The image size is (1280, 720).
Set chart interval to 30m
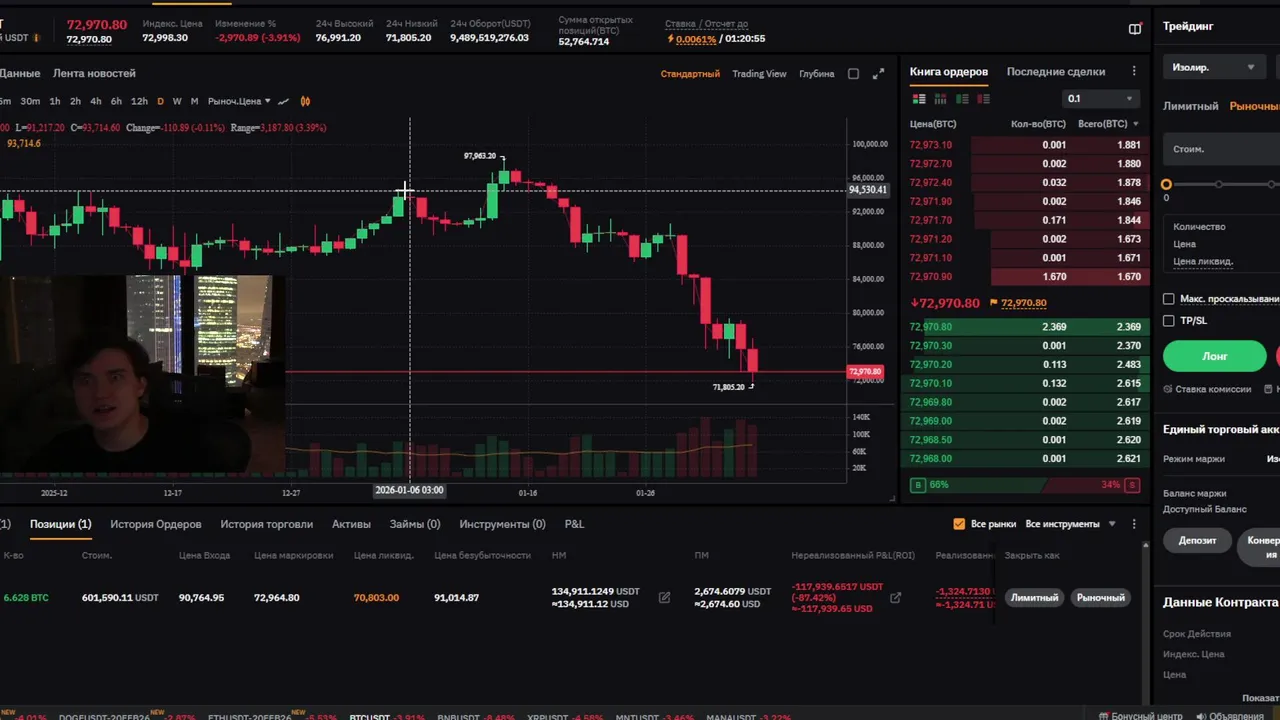click(30, 101)
